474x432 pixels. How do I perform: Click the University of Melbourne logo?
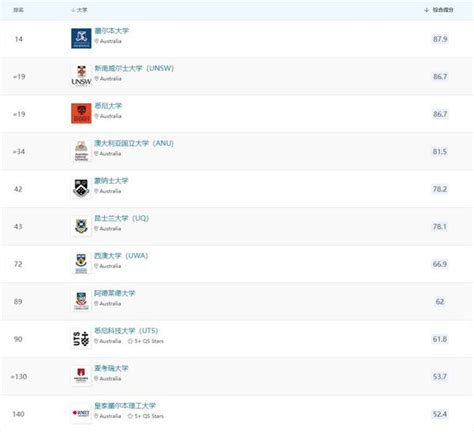point(81,38)
